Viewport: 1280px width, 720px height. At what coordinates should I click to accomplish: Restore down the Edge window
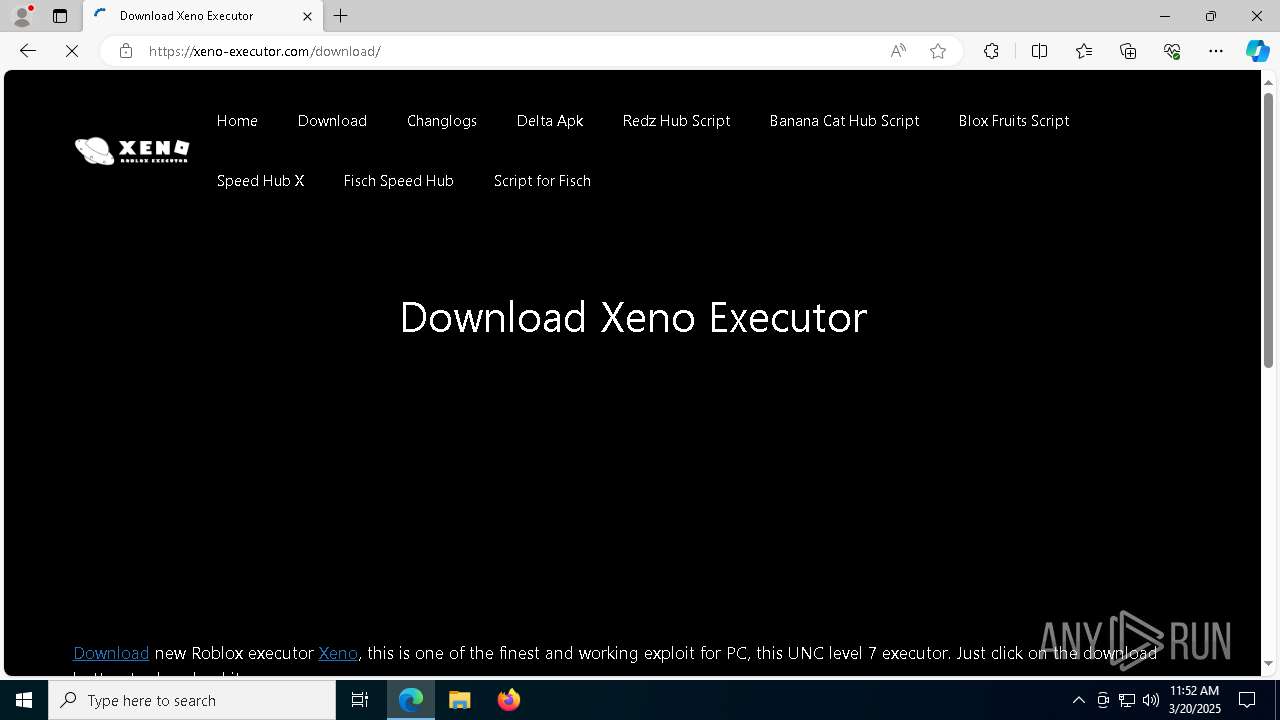1211,16
